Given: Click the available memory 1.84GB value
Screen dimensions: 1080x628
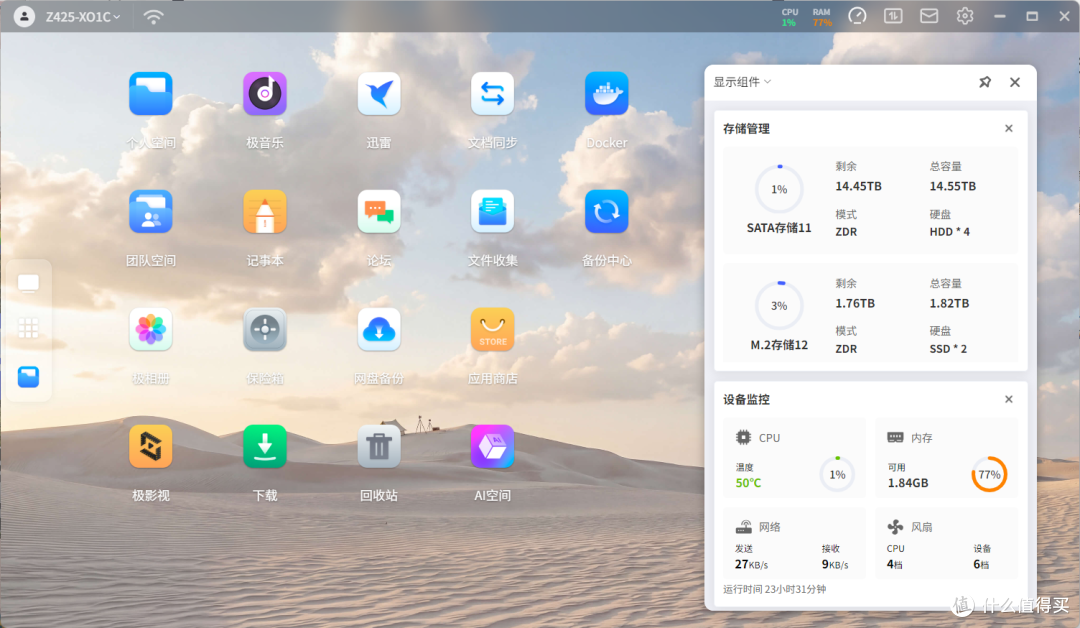Looking at the screenshot, I should tap(908, 483).
